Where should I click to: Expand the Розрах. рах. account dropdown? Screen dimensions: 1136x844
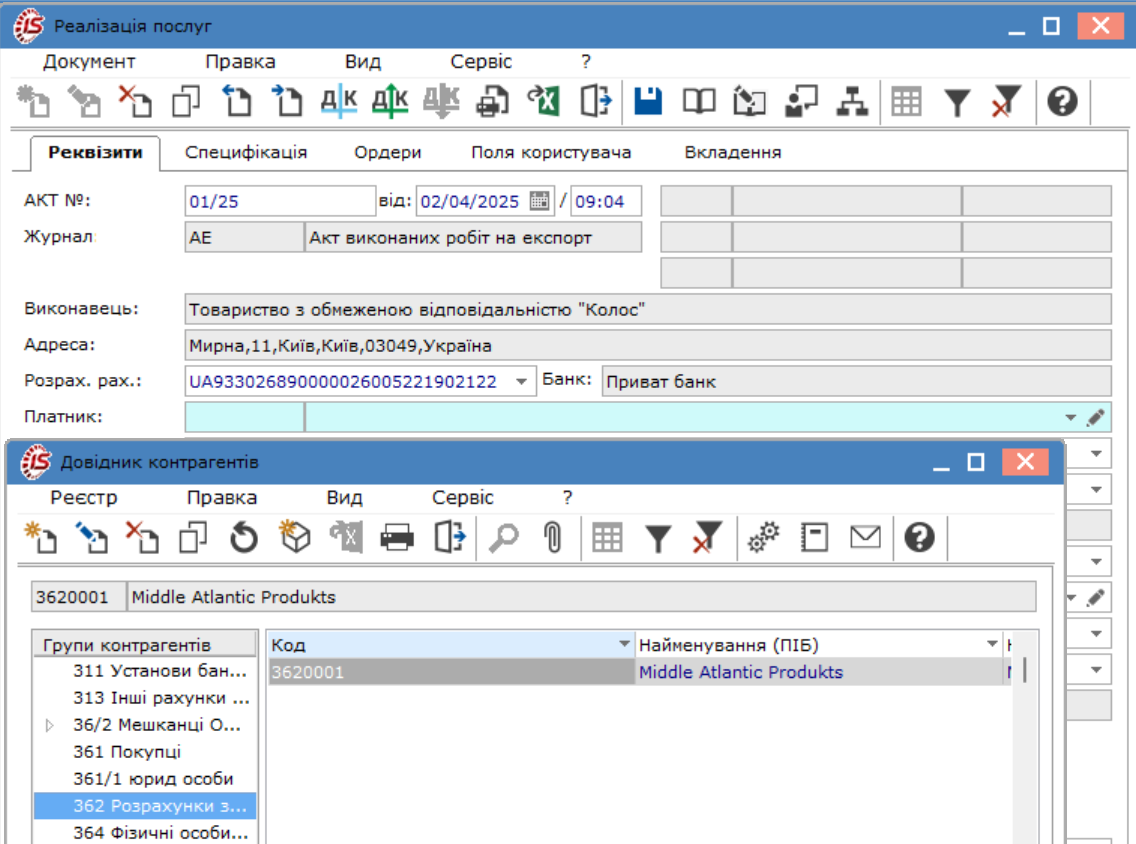coord(521,382)
